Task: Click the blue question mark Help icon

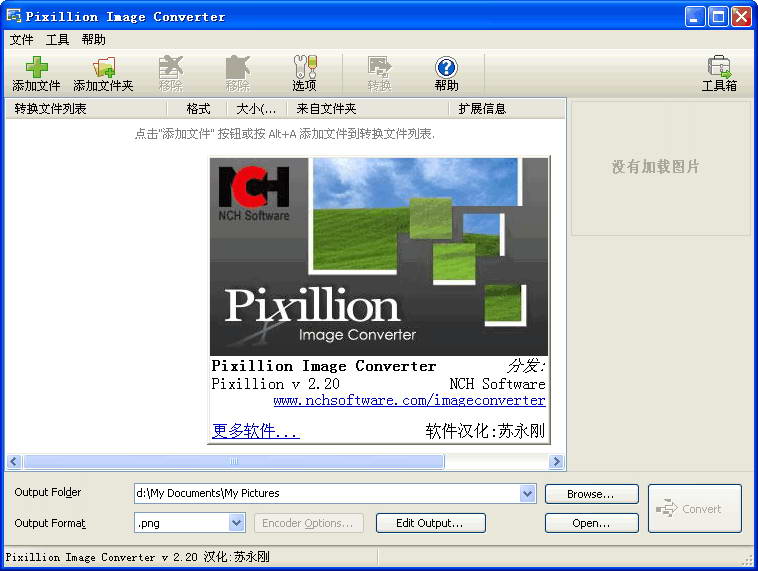Action: (446, 67)
